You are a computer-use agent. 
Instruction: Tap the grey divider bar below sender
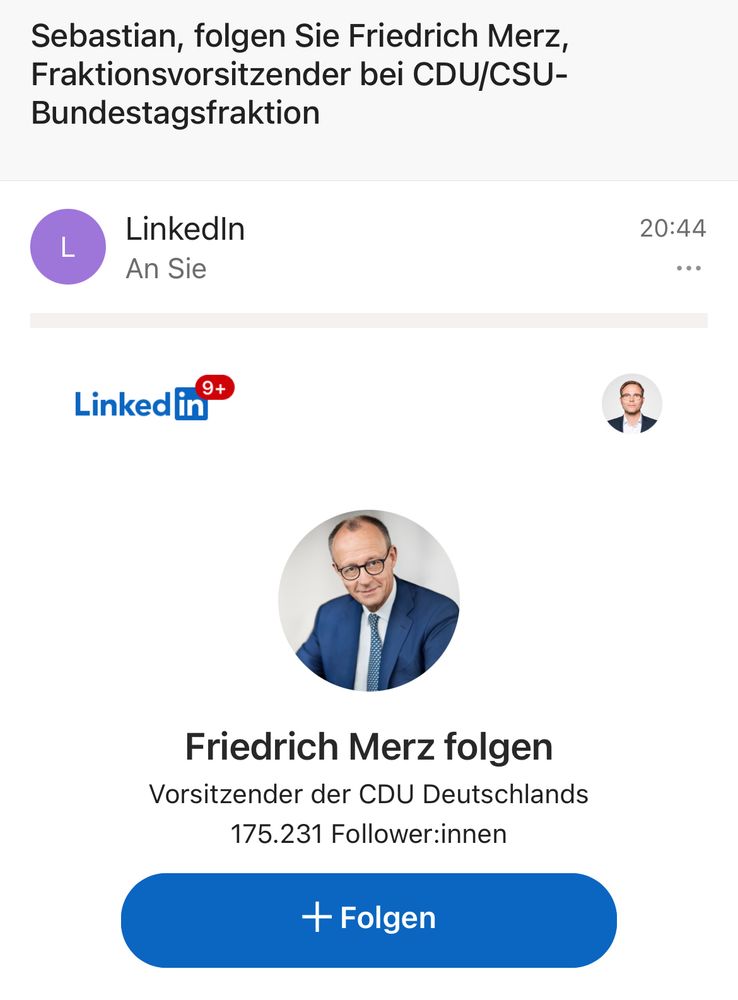pos(369,321)
